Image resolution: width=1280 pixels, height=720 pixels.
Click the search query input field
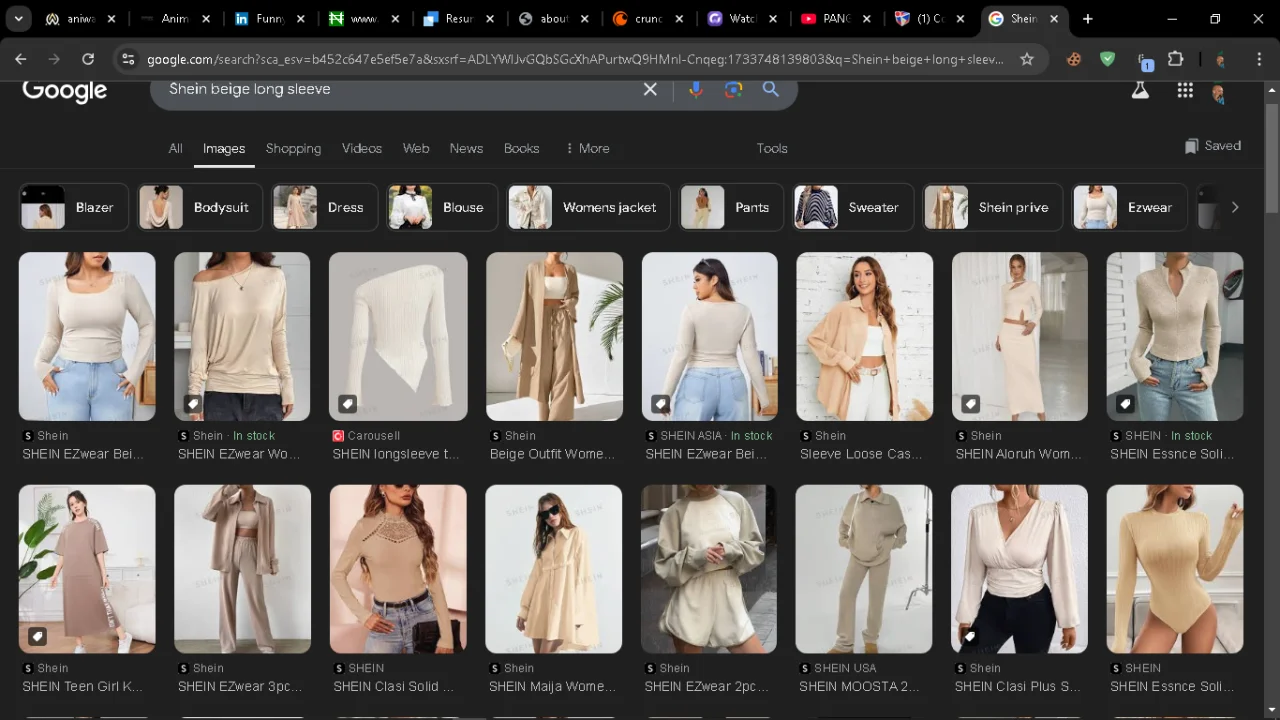click(x=400, y=89)
